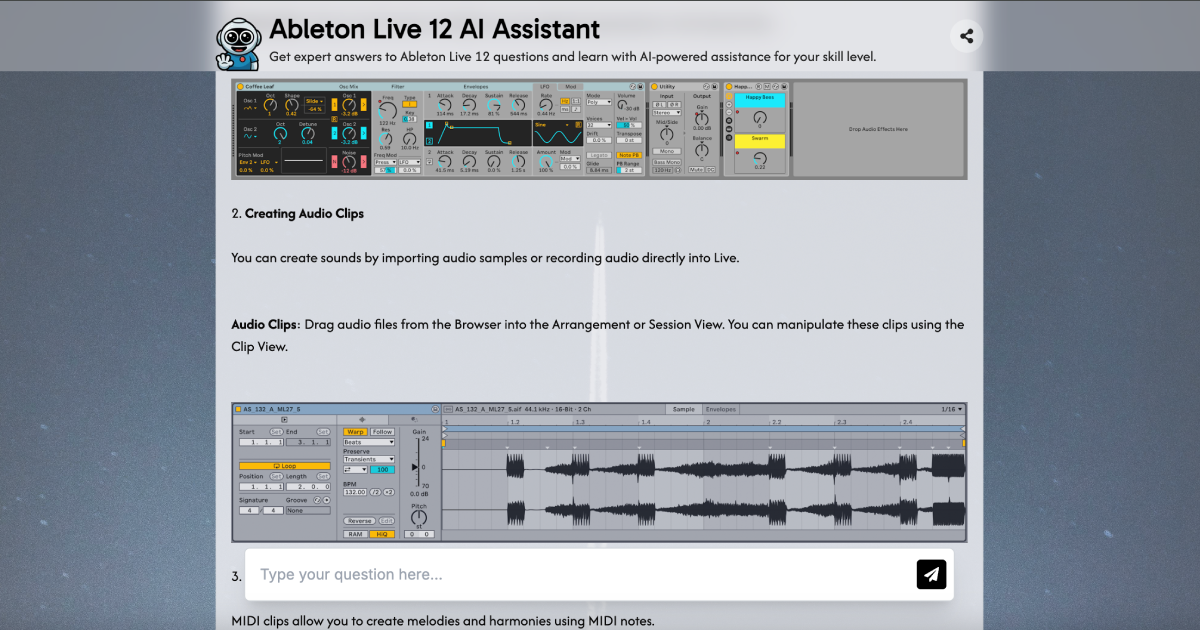Click the Shape knob of Osc 1
Viewport: 1200px width, 630px height.
click(292, 105)
